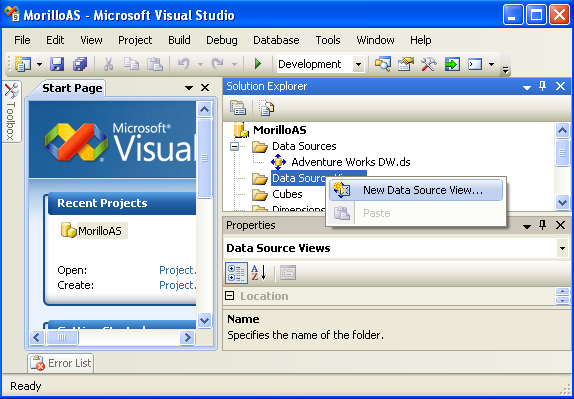Open the Tools menu
This screenshot has height=399, width=574.
(x=328, y=40)
